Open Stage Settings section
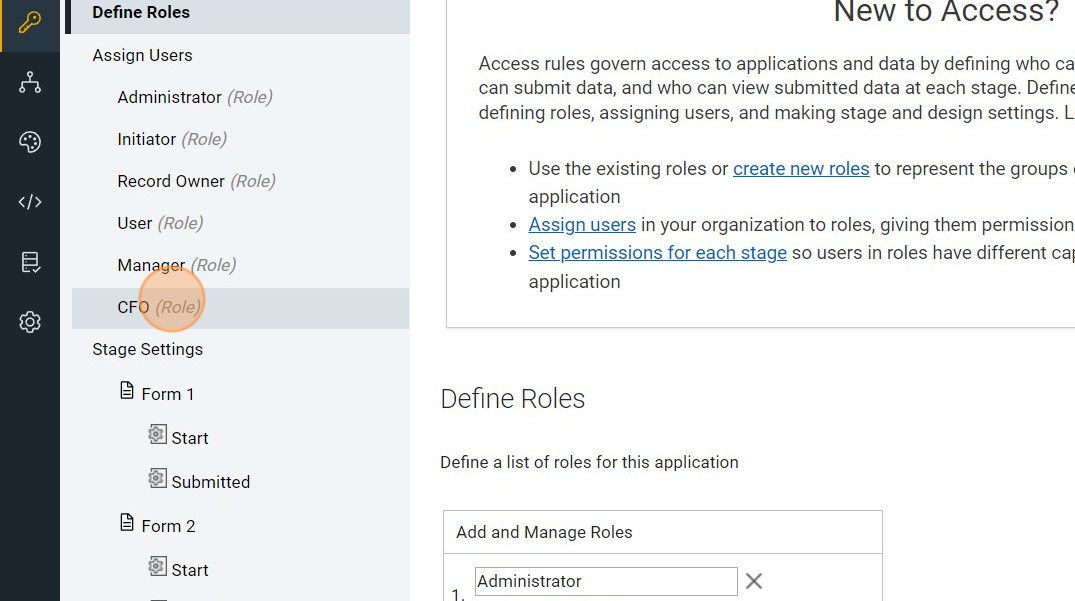This screenshot has height=601, width=1075. [147, 350]
